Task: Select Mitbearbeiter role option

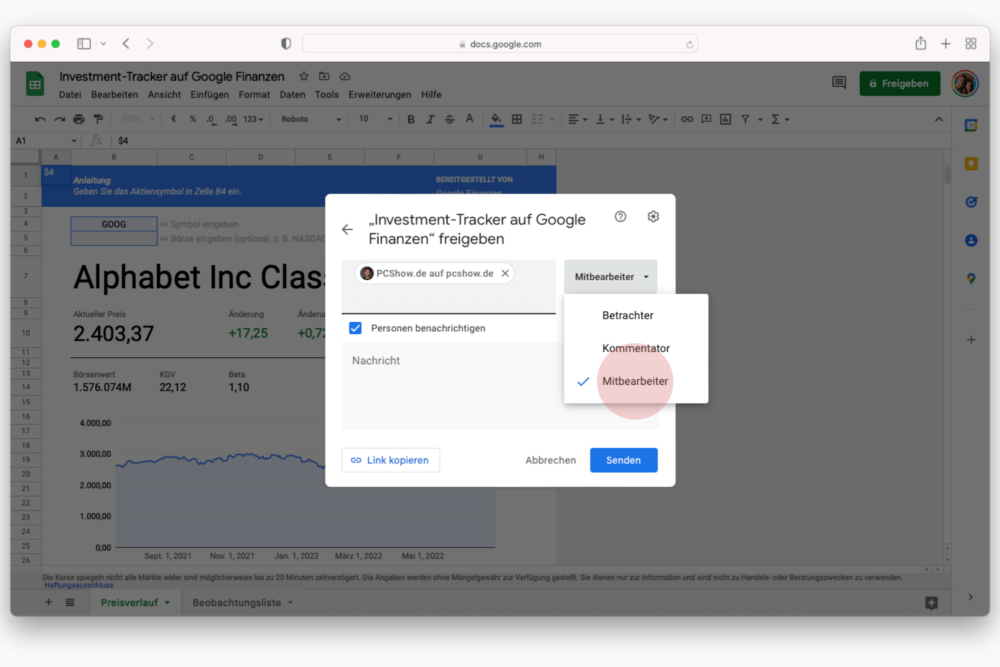Action: [x=635, y=381]
